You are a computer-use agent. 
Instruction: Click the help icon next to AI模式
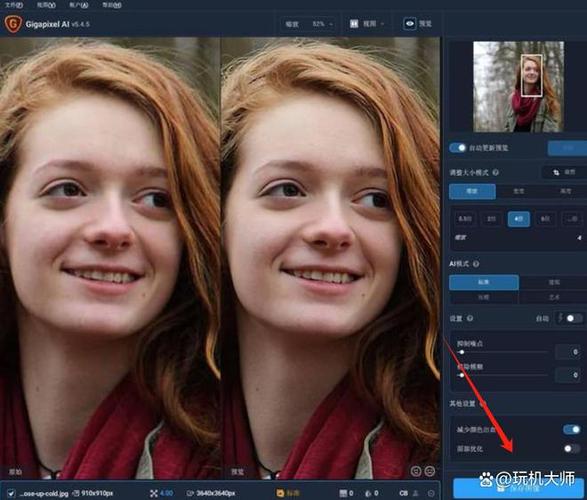(x=476, y=264)
